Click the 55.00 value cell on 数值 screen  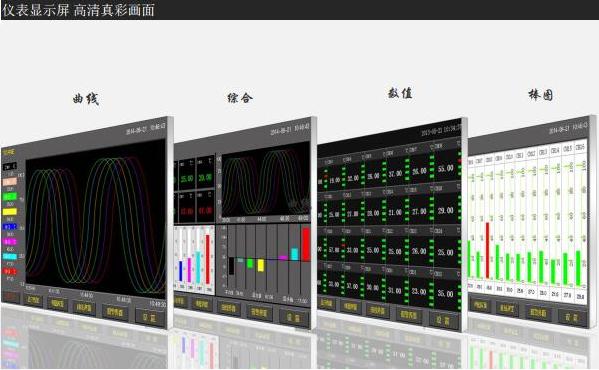point(446,168)
